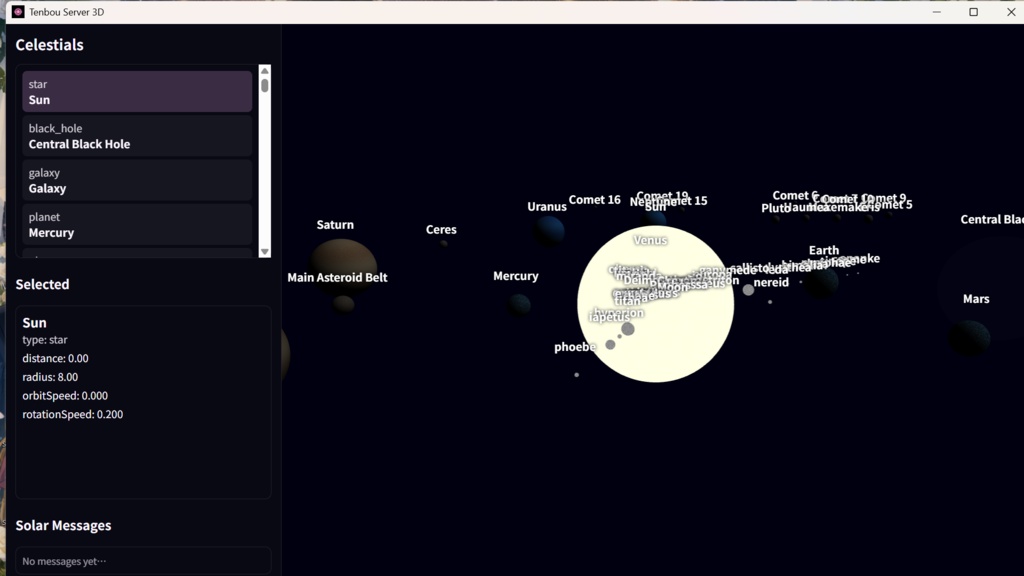Click the Celestials scrollbar down arrow
The width and height of the screenshot is (1024, 576).
coord(263,250)
